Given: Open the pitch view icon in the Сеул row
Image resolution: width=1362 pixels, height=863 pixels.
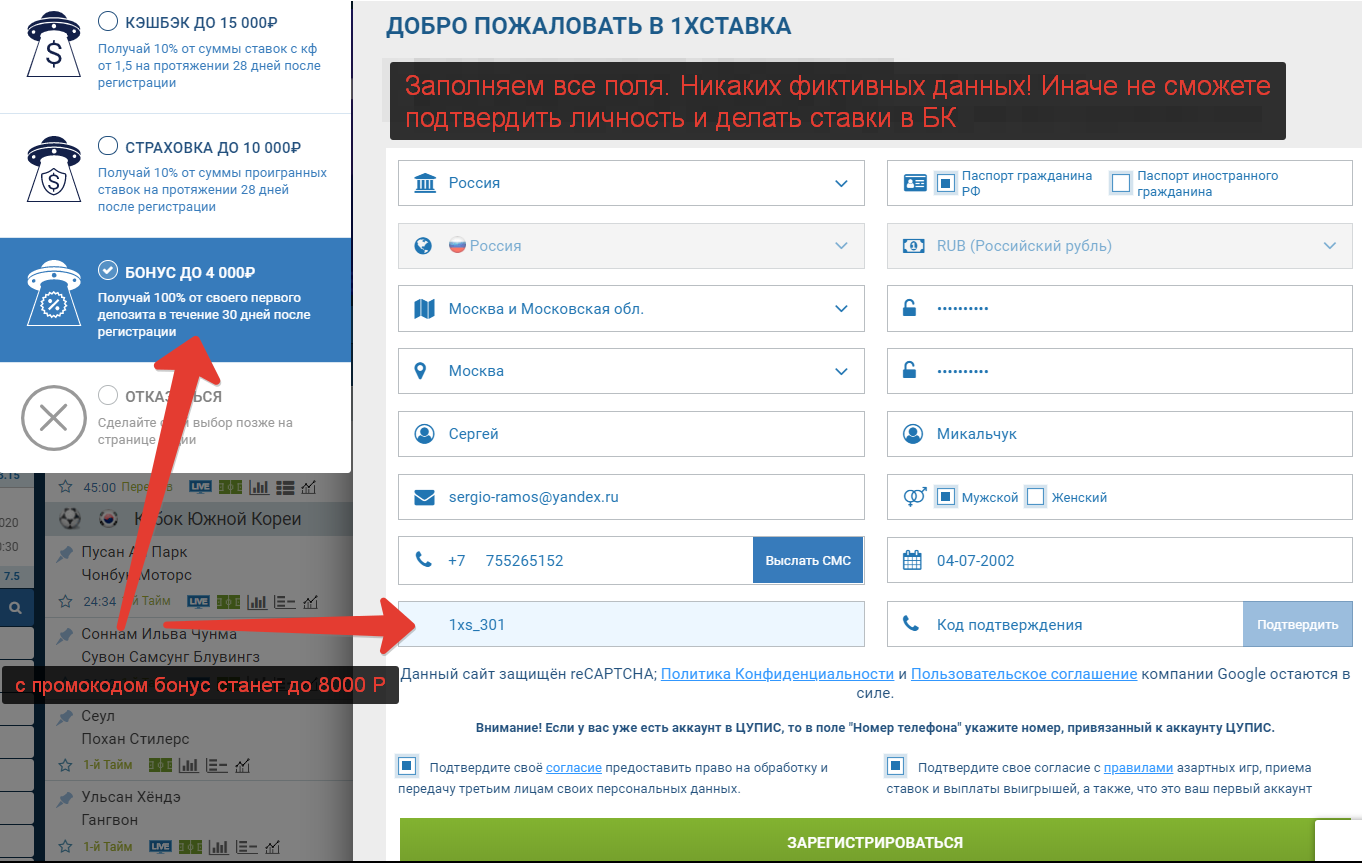Looking at the screenshot, I should [160, 765].
